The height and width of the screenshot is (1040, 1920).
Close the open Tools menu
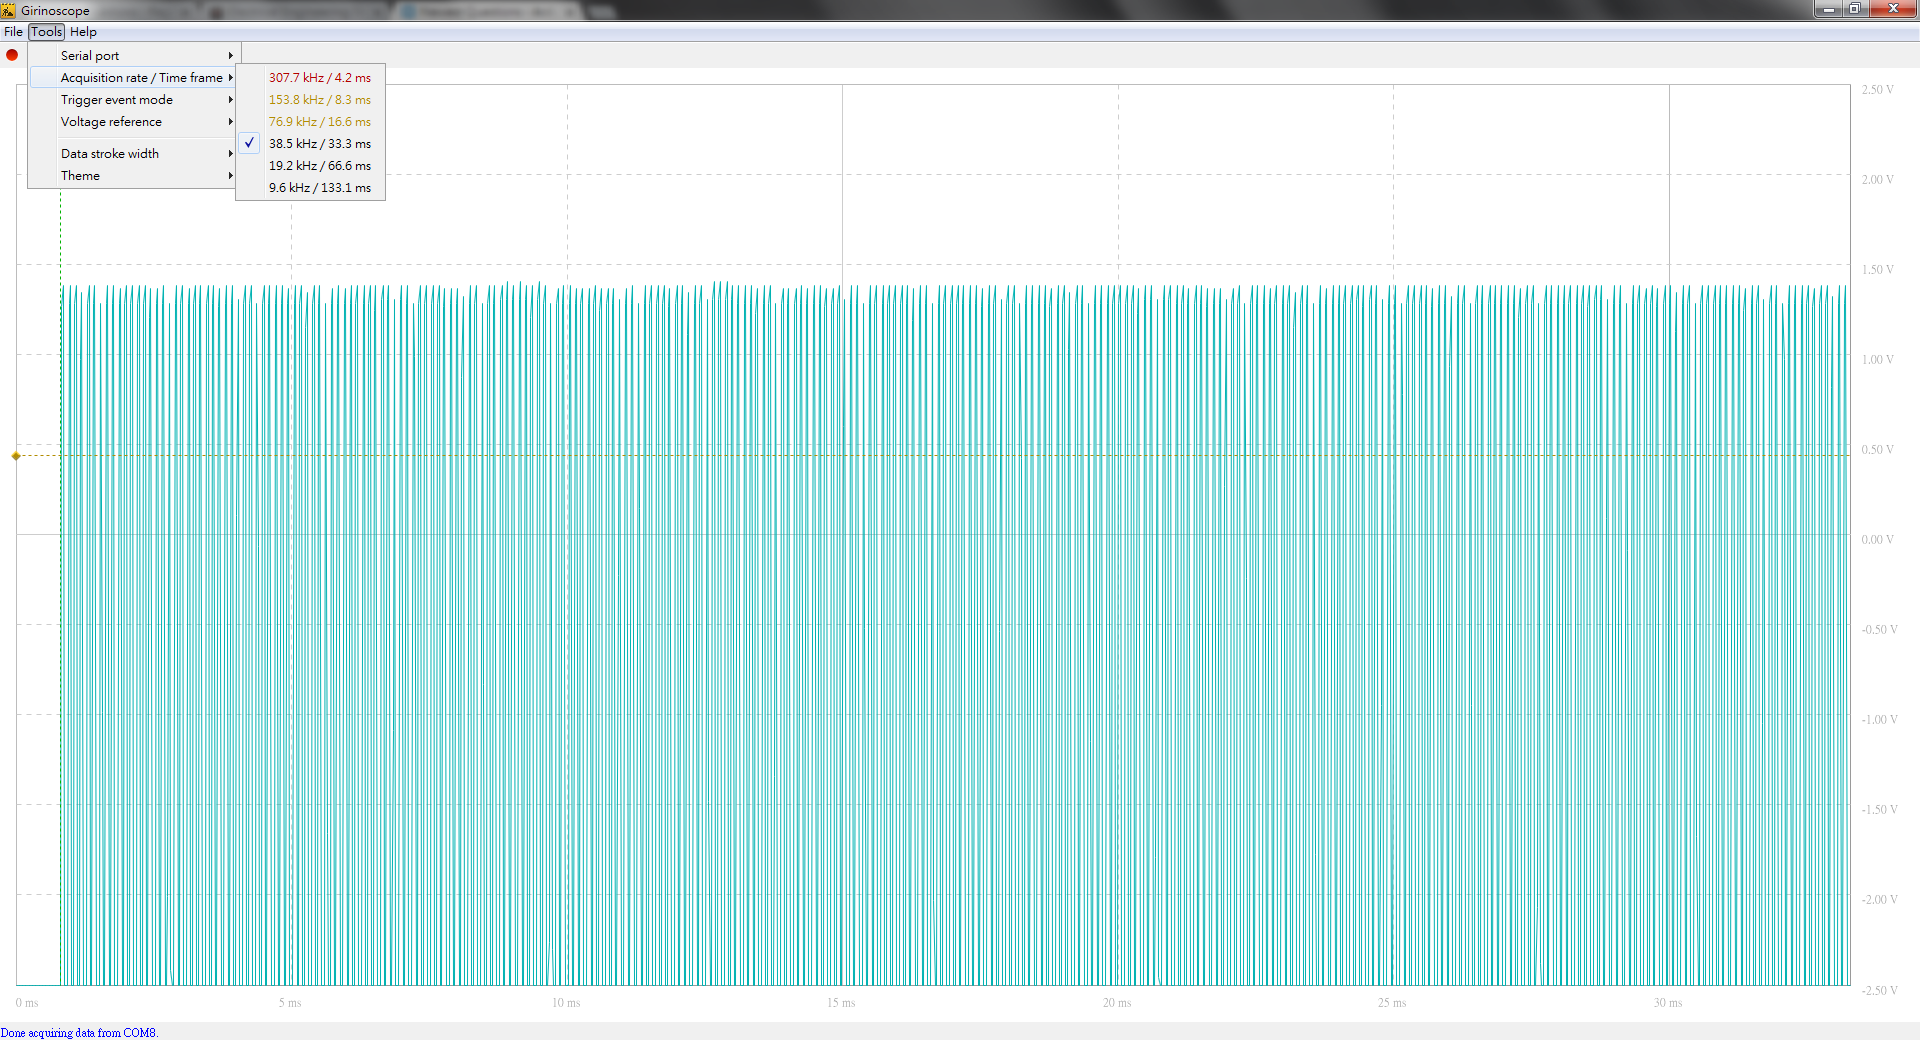click(x=47, y=32)
